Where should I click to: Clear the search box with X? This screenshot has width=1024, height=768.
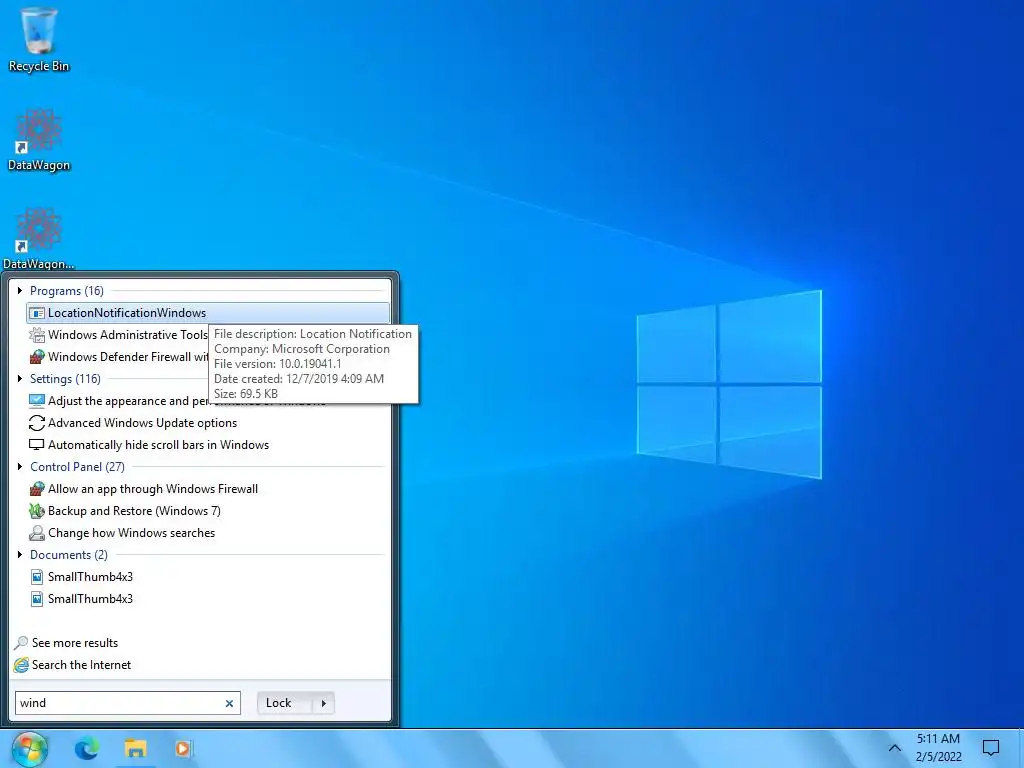click(x=229, y=703)
